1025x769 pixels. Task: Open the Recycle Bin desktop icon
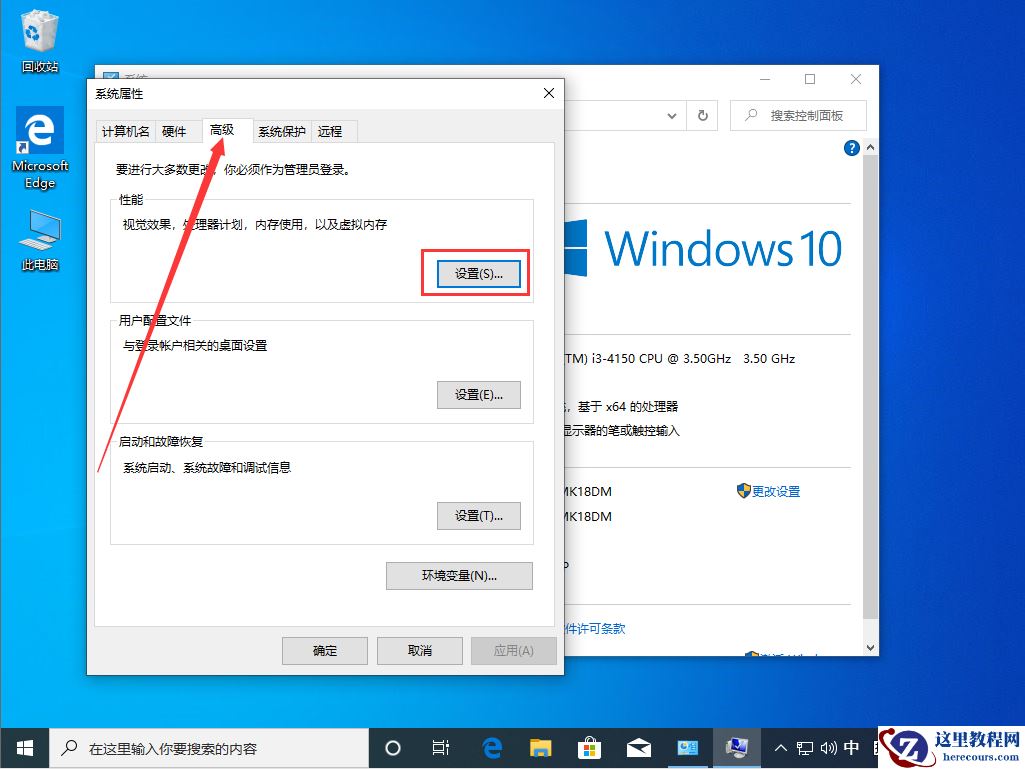pyautogui.click(x=38, y=35)
